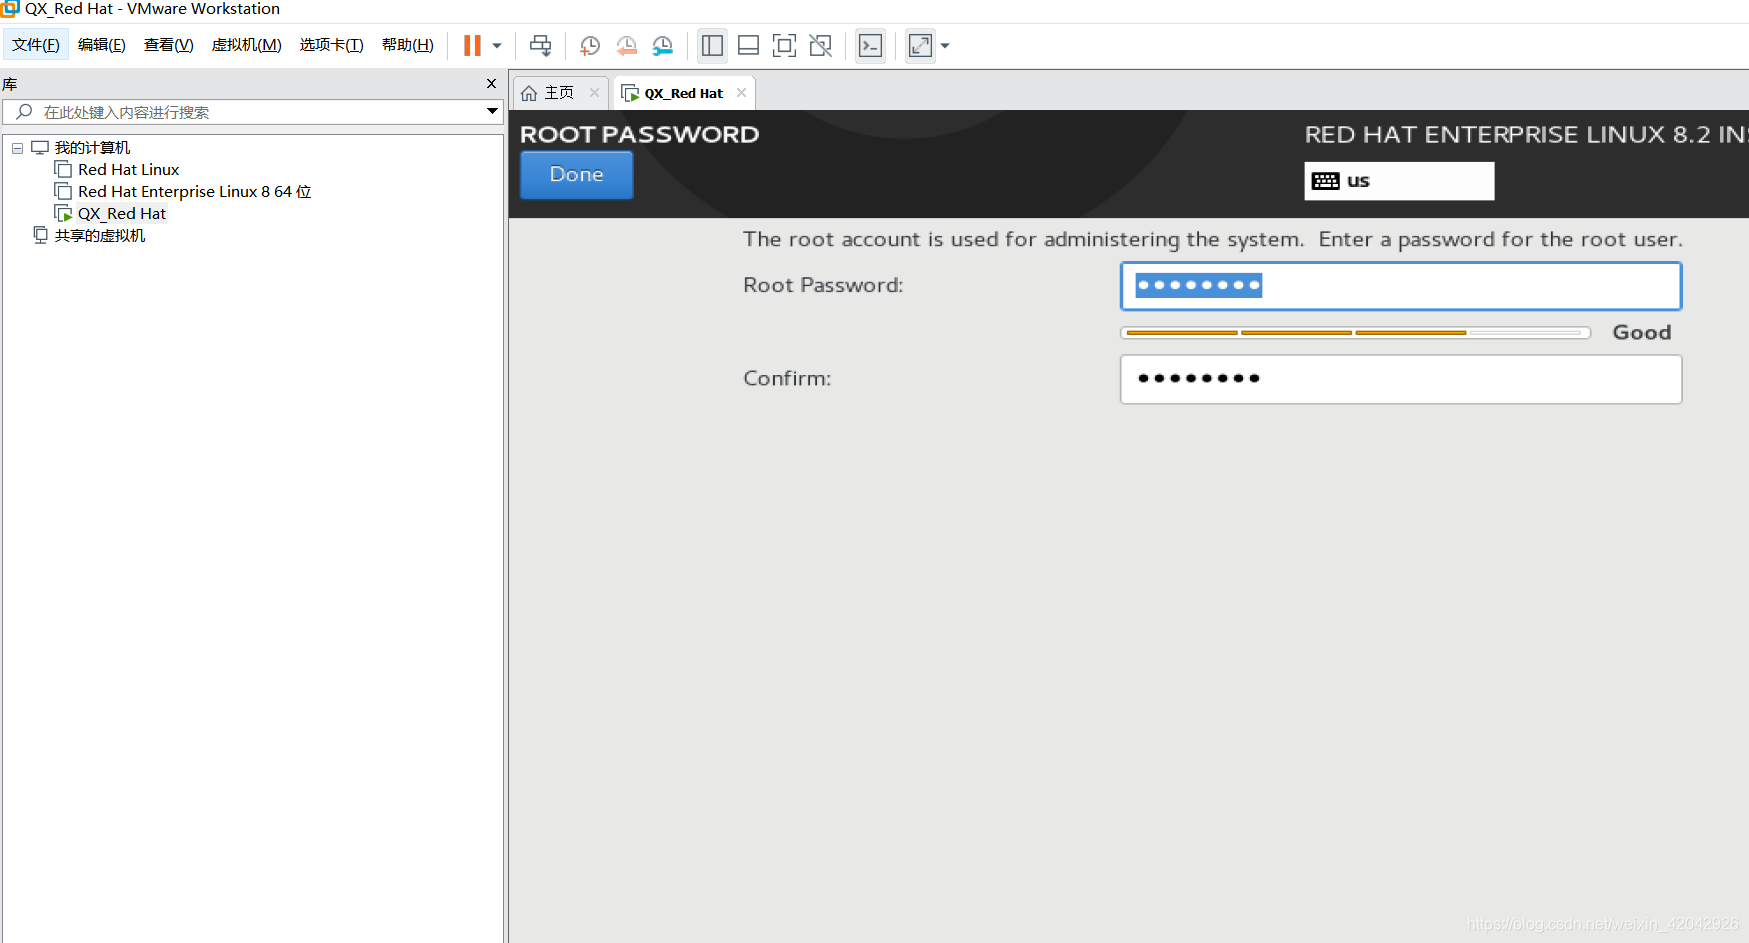Collapse the 我的计算机 tree node
The height and width of the screenshot is (943, 1749).
(x=17, y=148)
